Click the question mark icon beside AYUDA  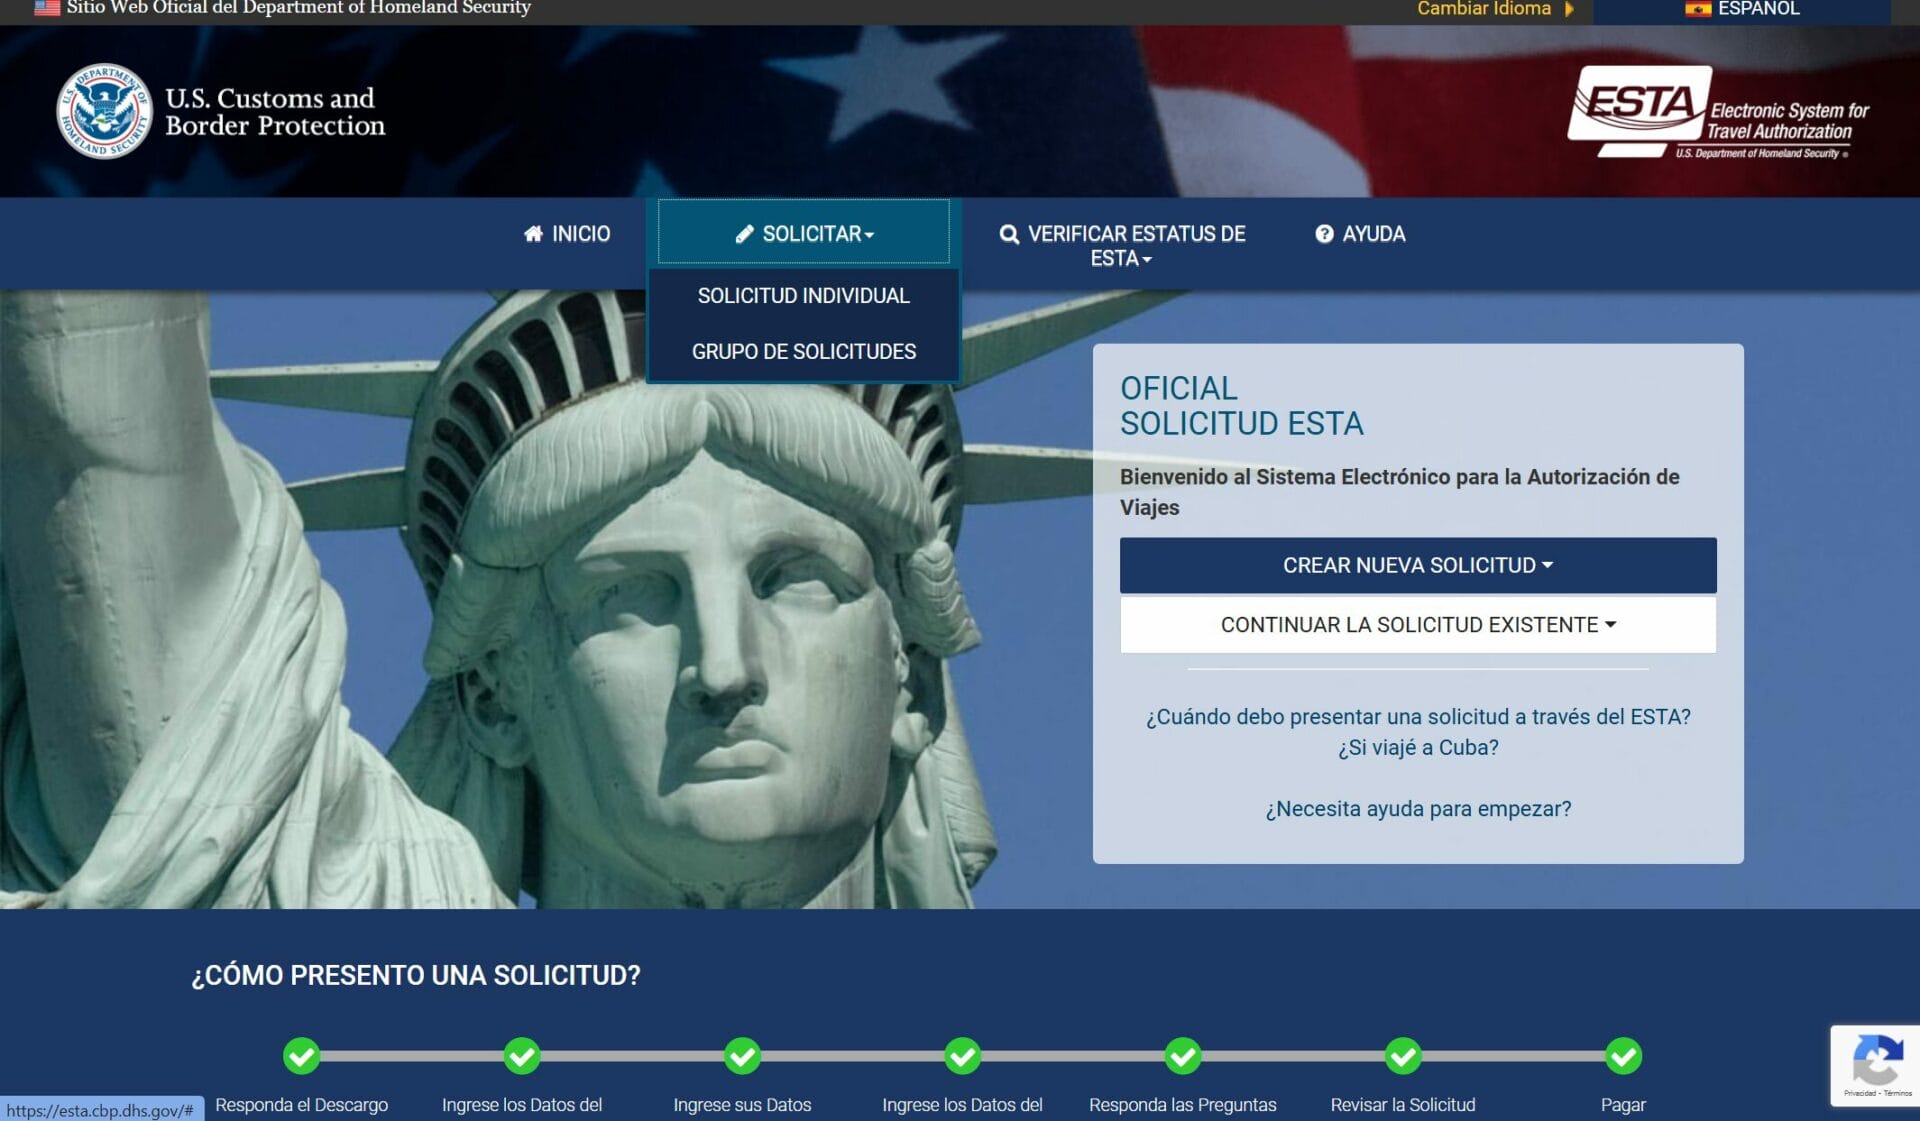[1324, 234]
